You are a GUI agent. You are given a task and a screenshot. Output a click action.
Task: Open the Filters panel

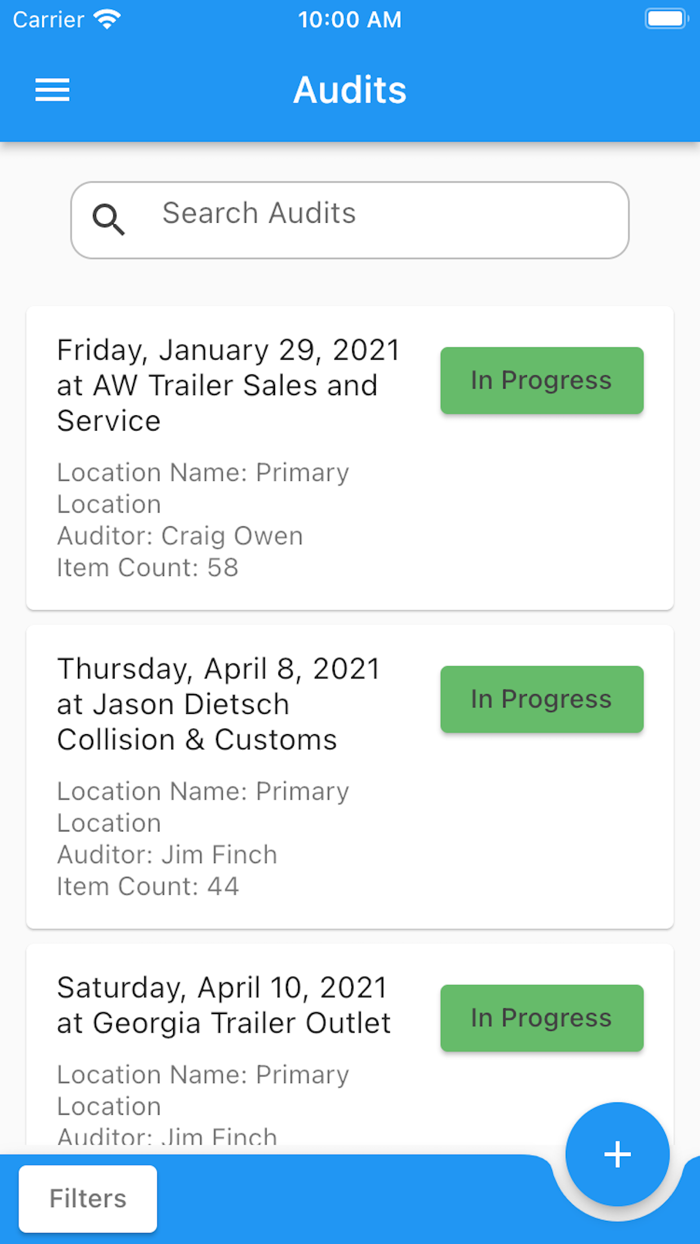87,1198
